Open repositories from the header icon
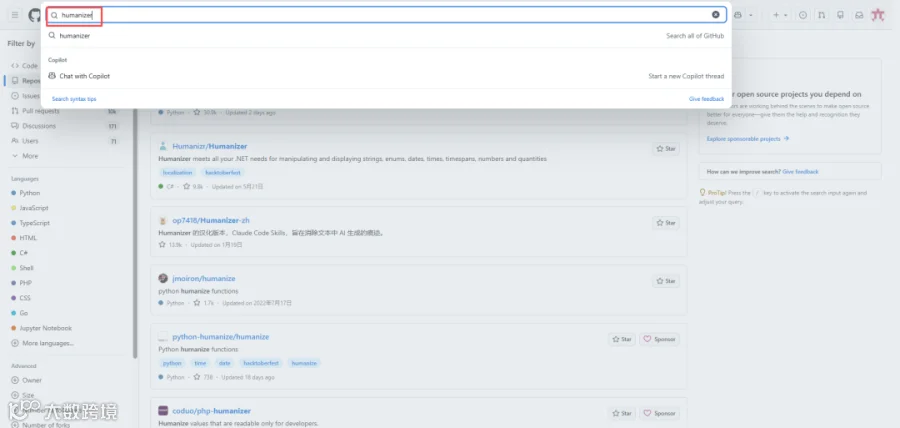Viewport: 900px width, 428px height. click(840, 15)
